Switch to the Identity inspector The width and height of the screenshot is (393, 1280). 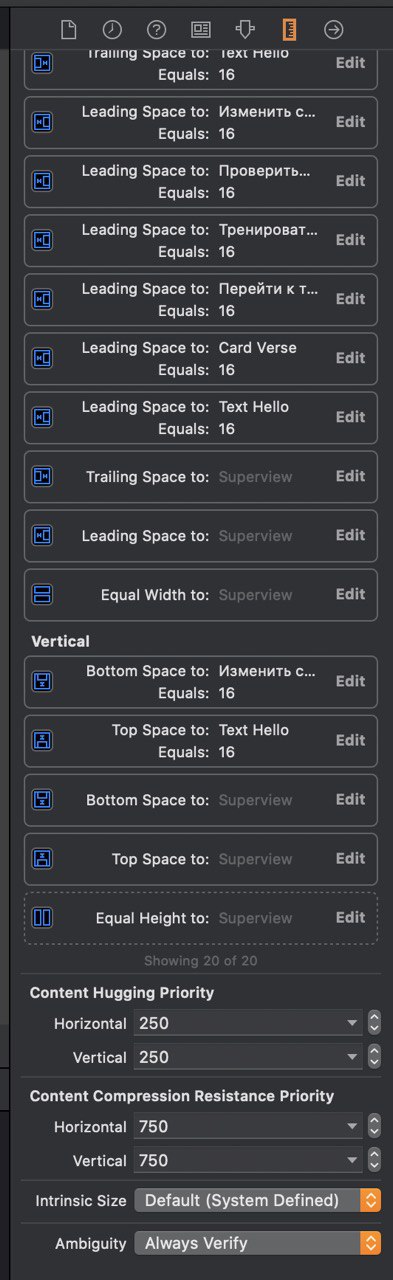(x=200, y=29)
